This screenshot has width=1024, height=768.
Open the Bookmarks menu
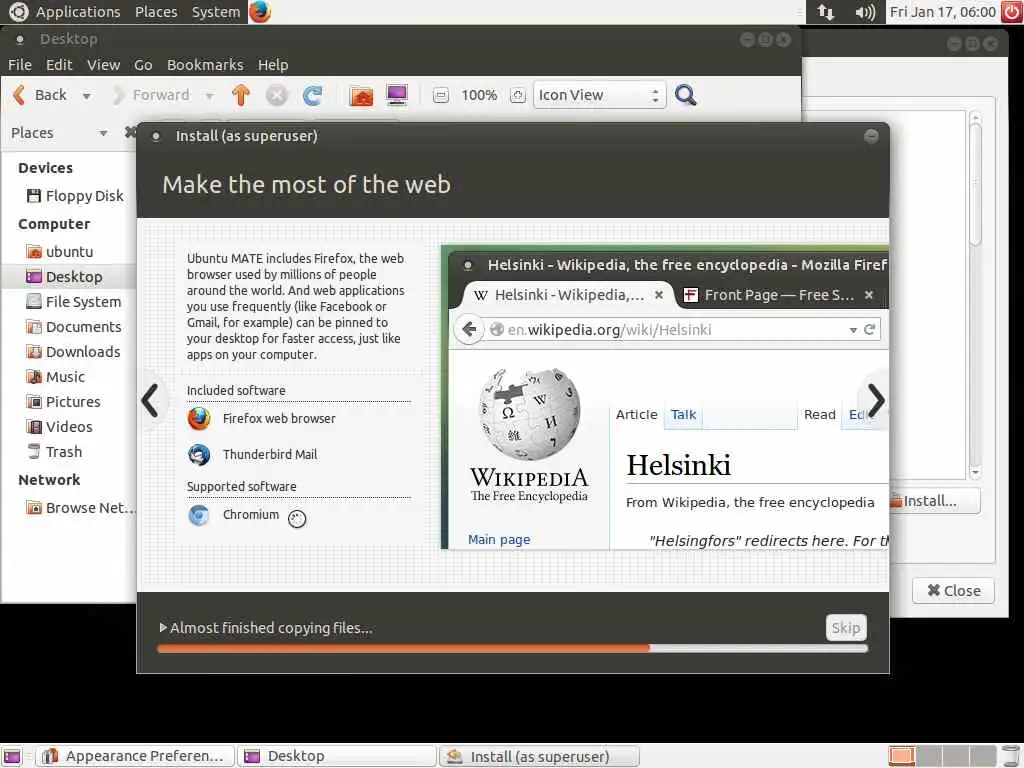pyautogui.click(x=205, y=65)
